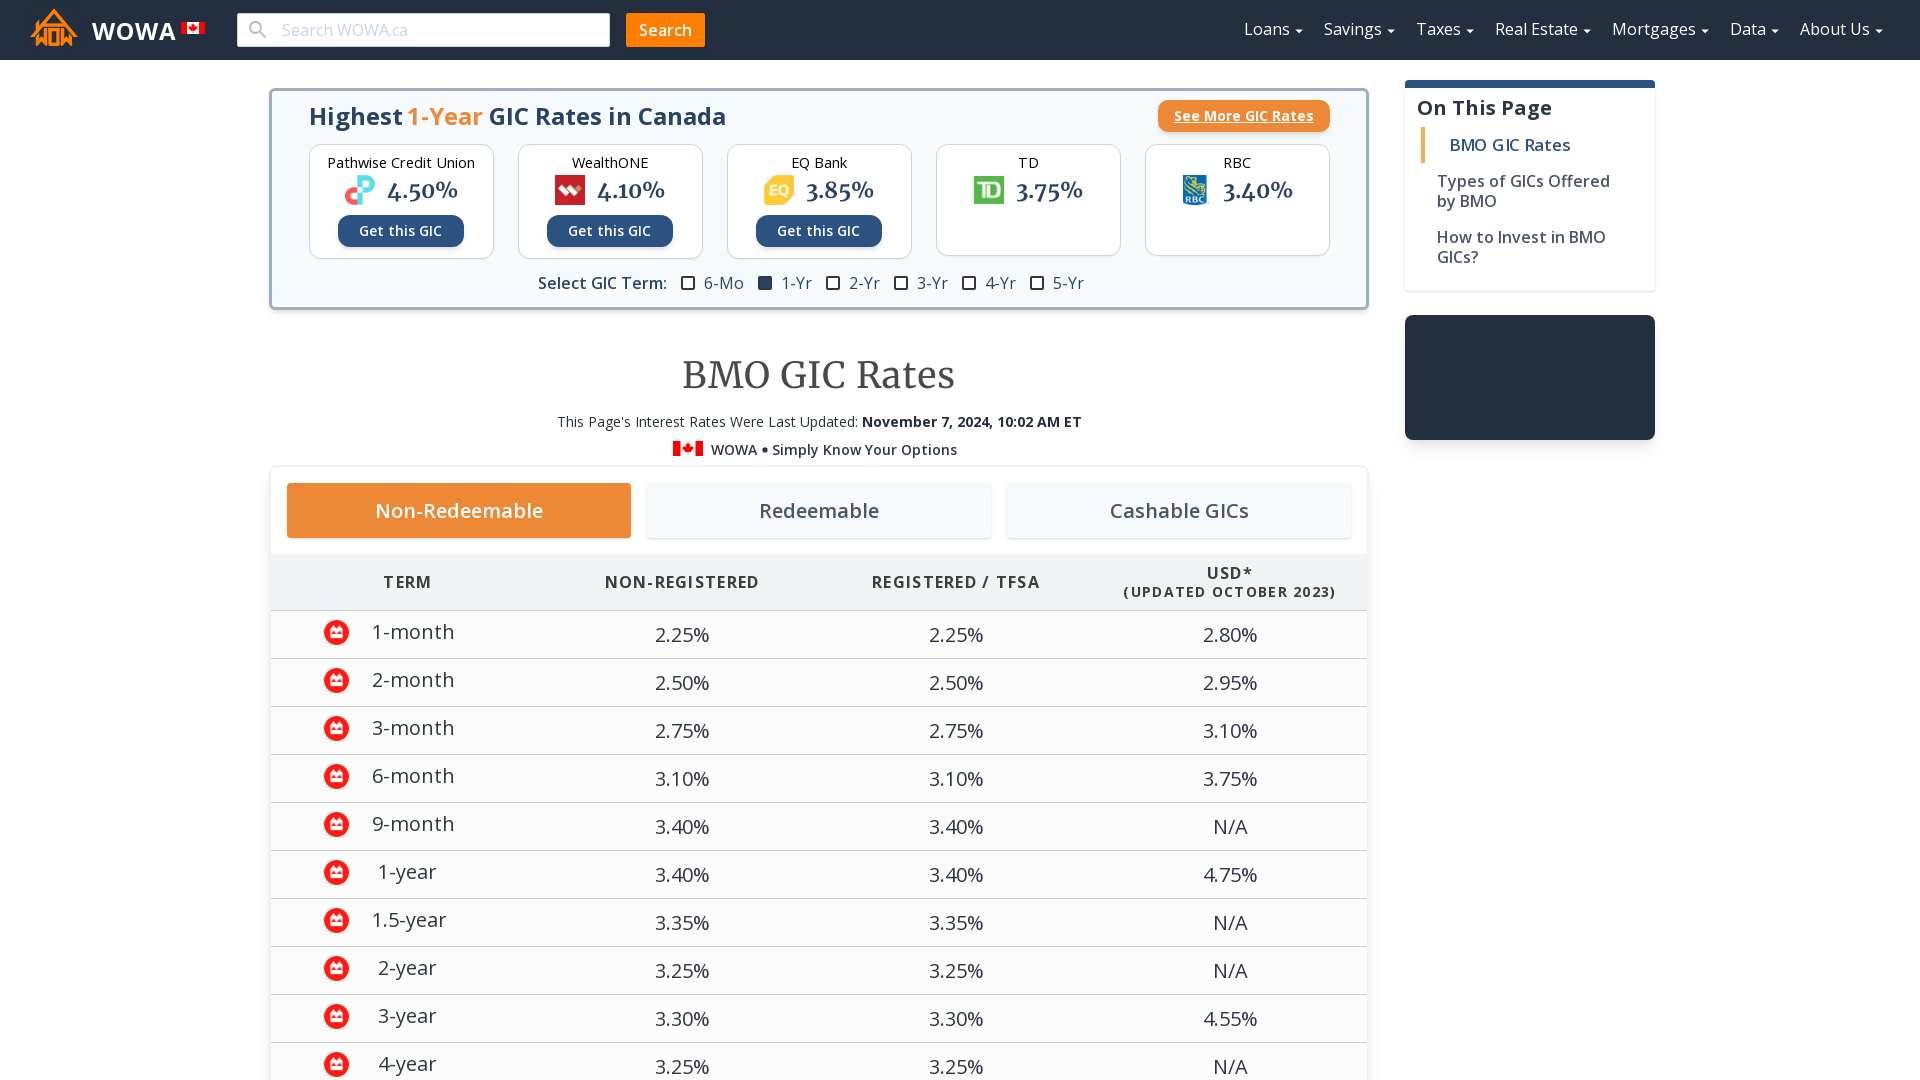Screen dimensions: 1920x1080
Task: Click the NON-REGISTERED column header
Action: point(682,582)
